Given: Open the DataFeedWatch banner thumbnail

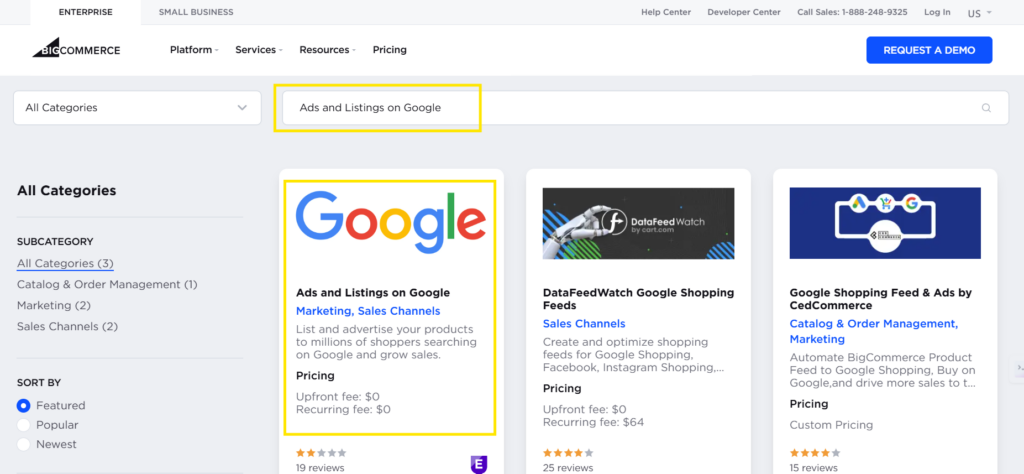Looking at the screenshot, I should coord(638,223).
